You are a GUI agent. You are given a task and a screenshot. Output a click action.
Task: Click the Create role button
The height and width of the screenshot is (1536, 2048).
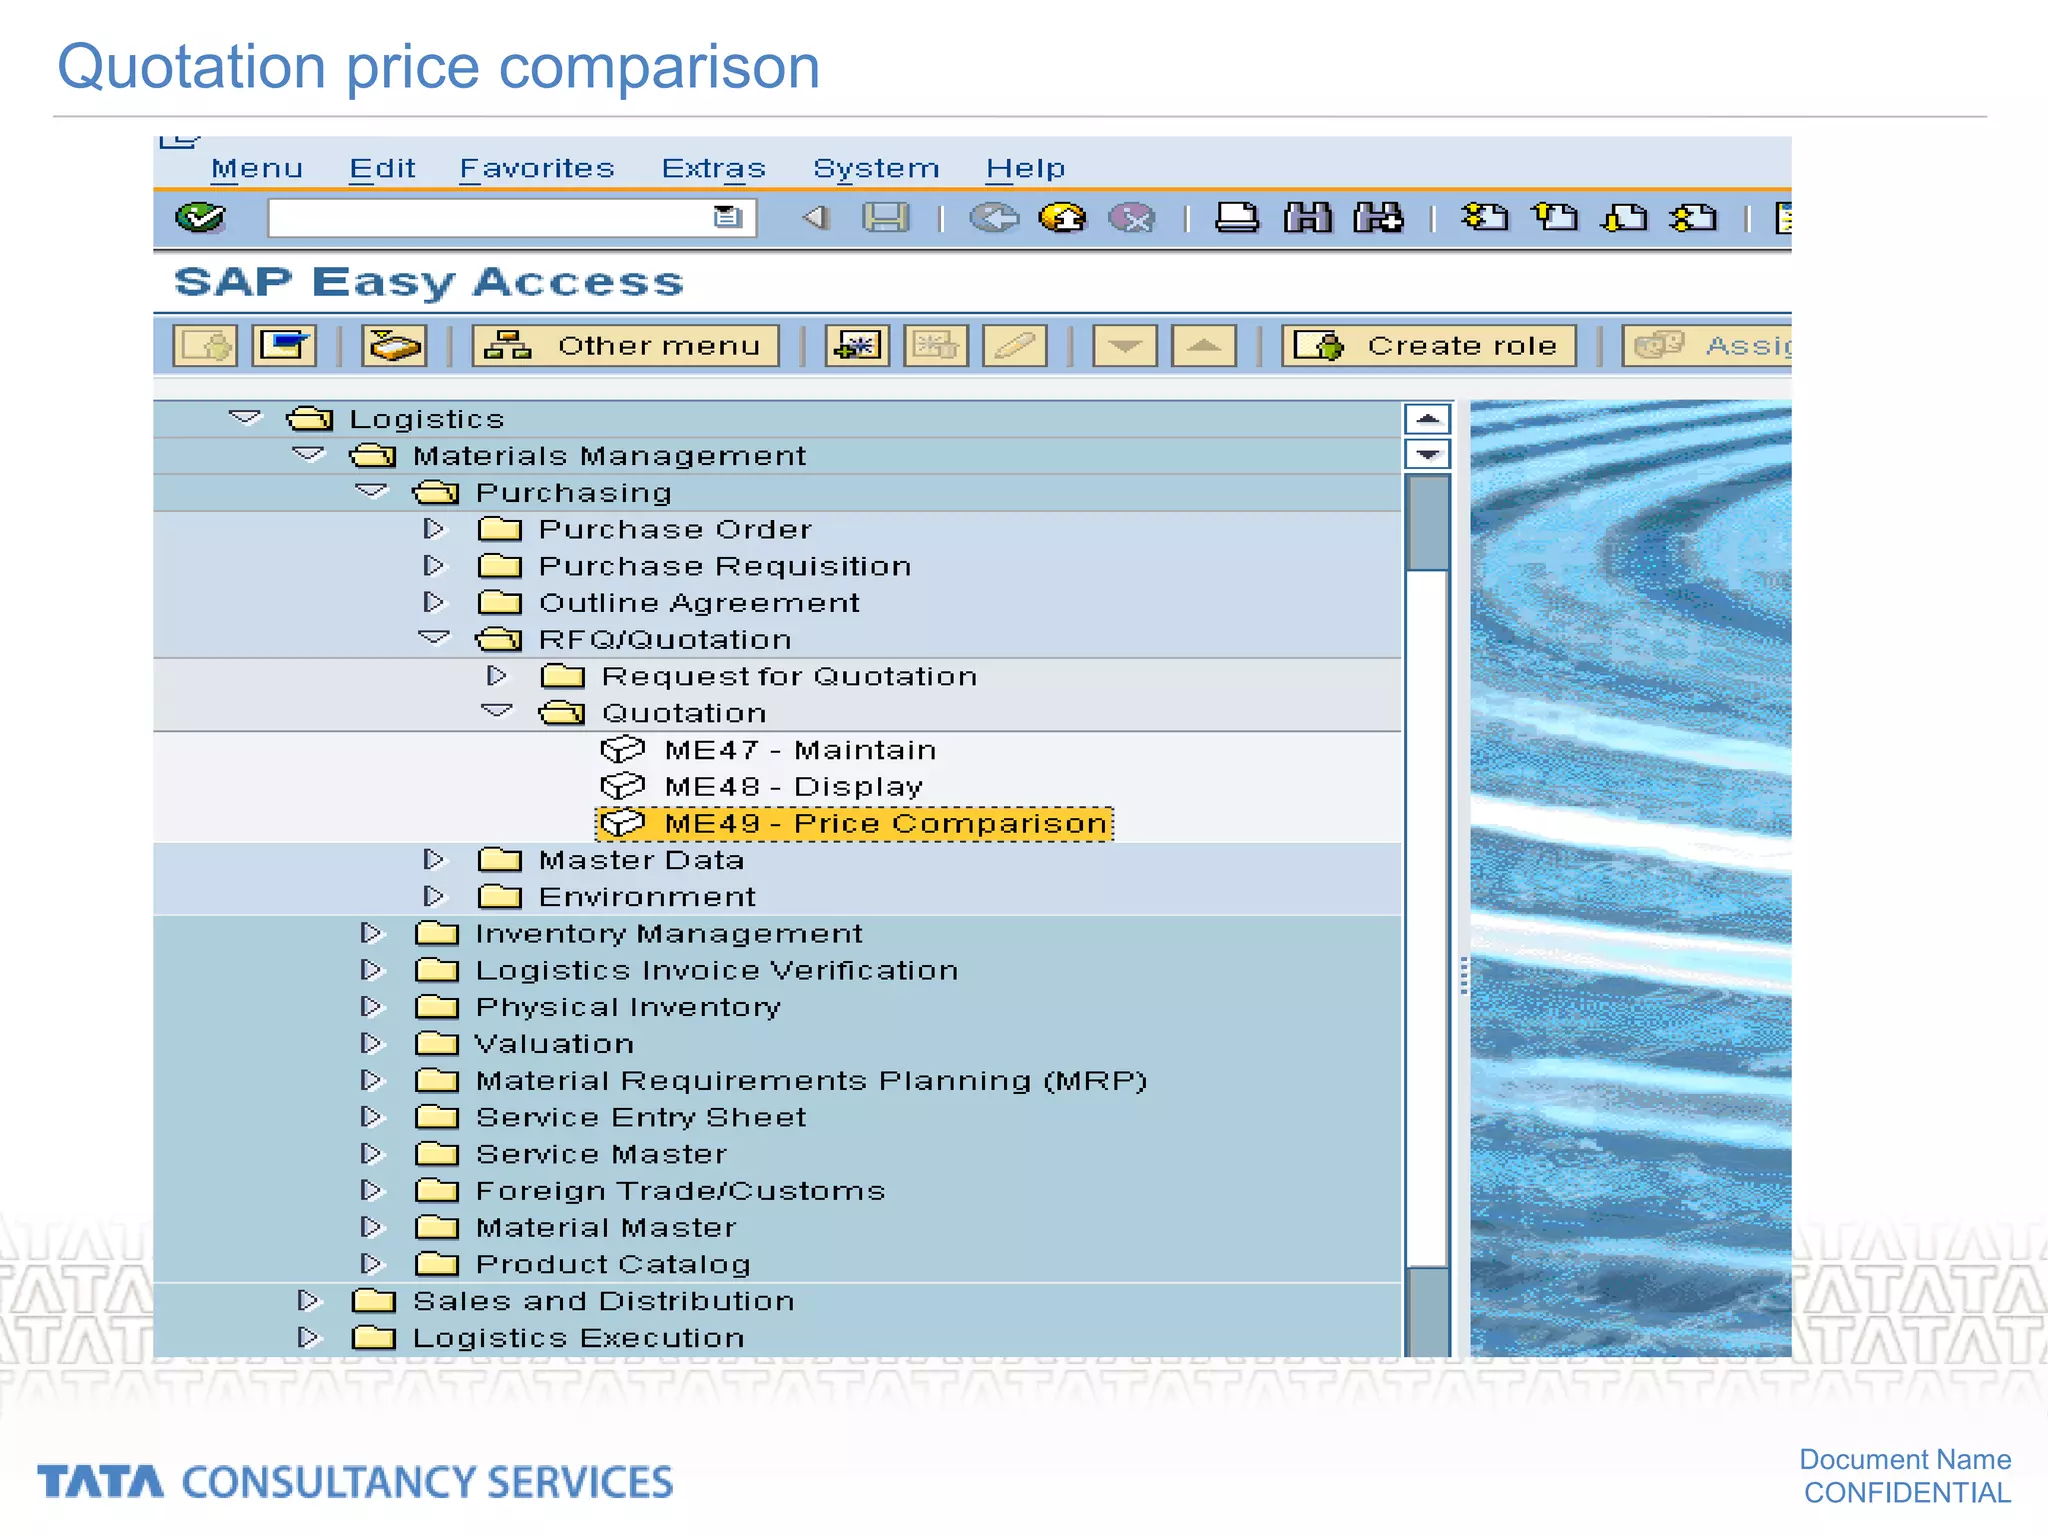click(1429, 346)
